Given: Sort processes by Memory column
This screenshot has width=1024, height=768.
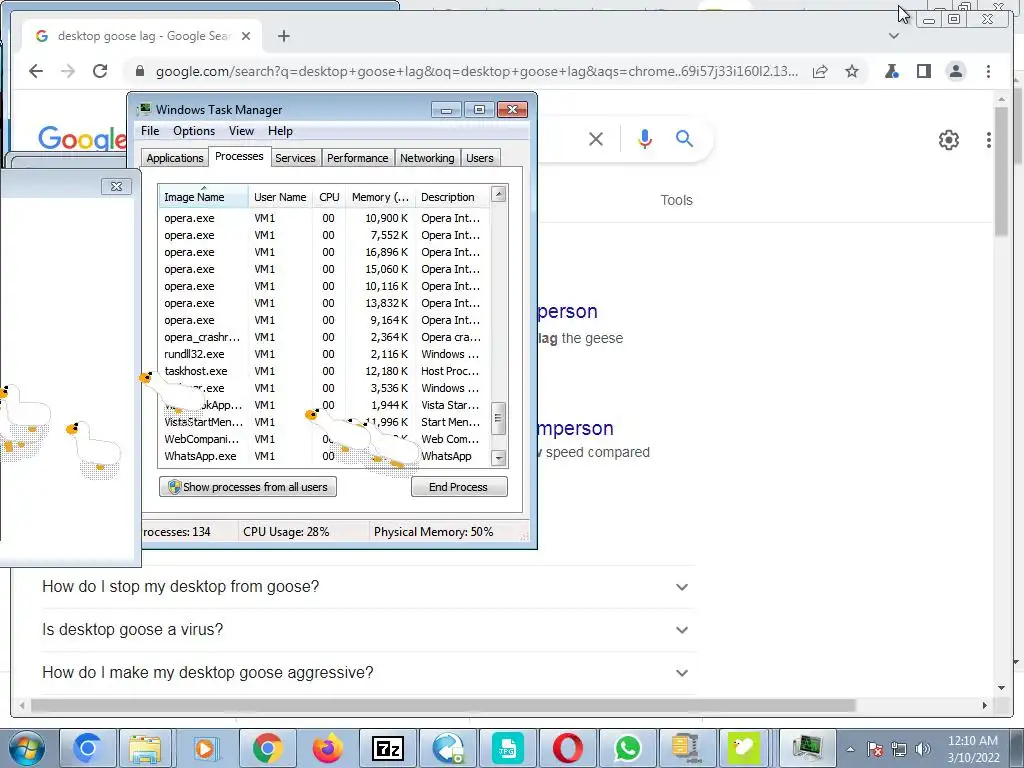Looking at the screenshot, I should [x=380, y=197].
